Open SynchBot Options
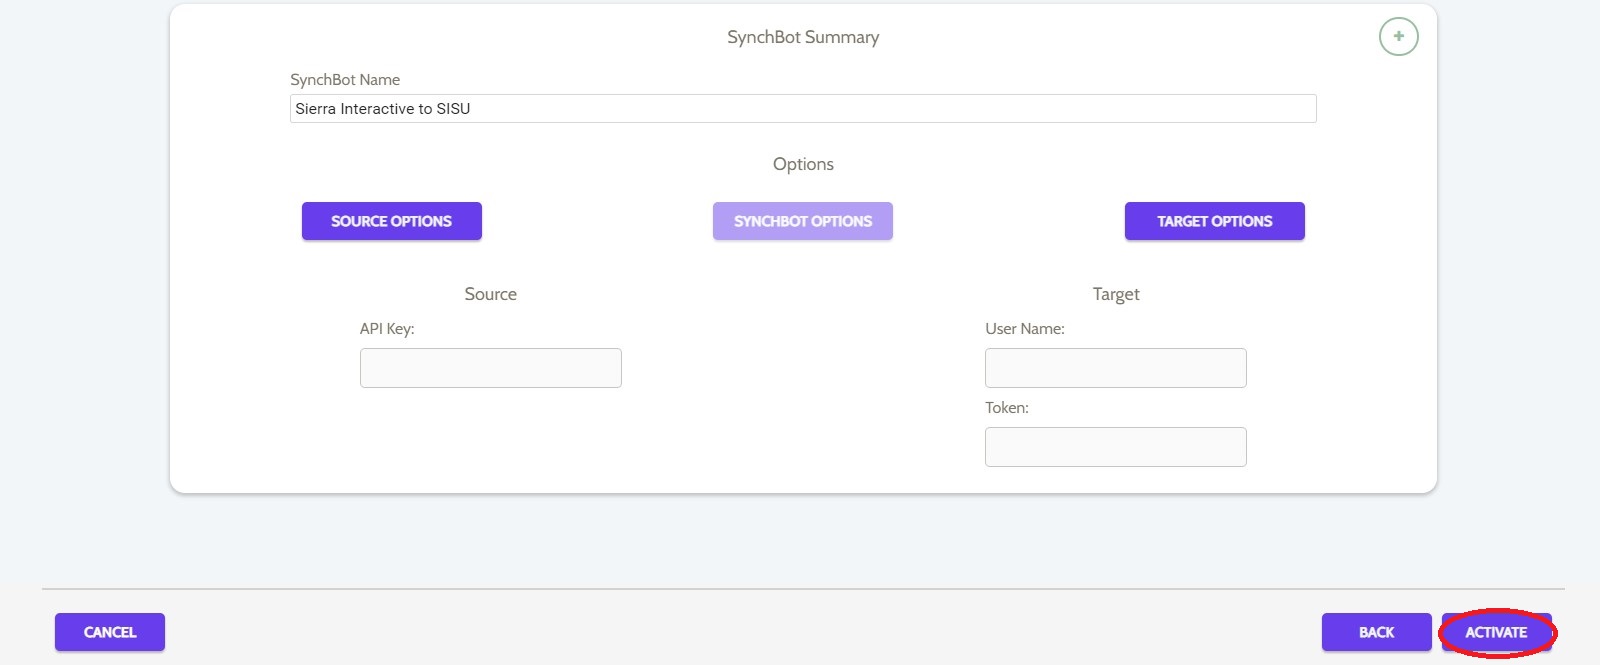 [x=803, y=221]
